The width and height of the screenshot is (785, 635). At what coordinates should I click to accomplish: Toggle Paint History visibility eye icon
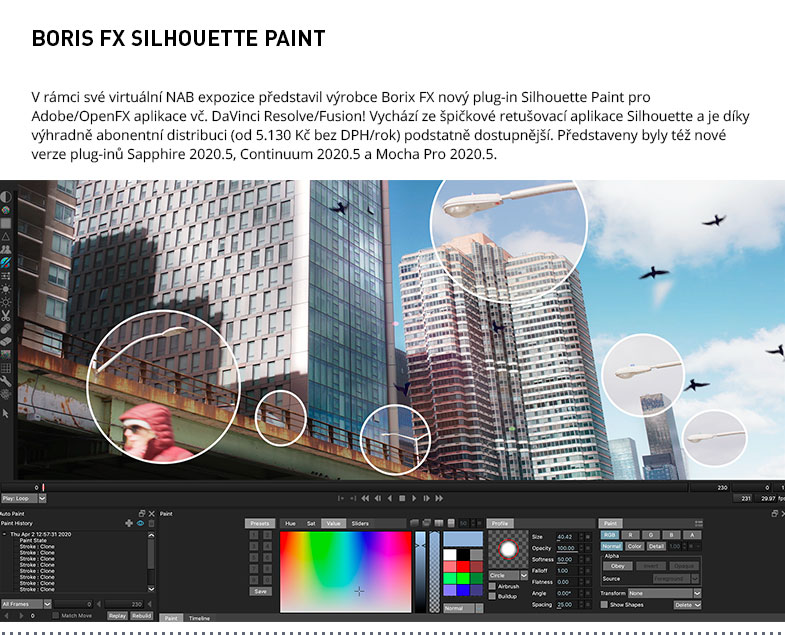tap(140, 523)
